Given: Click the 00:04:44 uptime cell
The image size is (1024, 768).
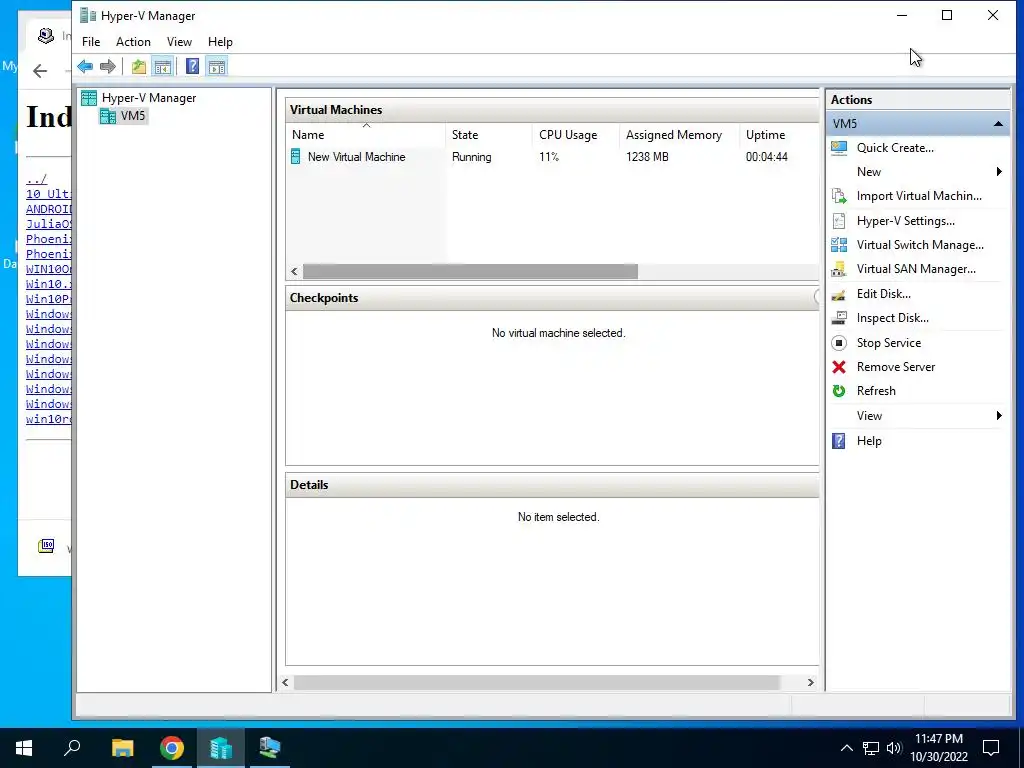Looking at the screenshot, I should tap(767, 157).
